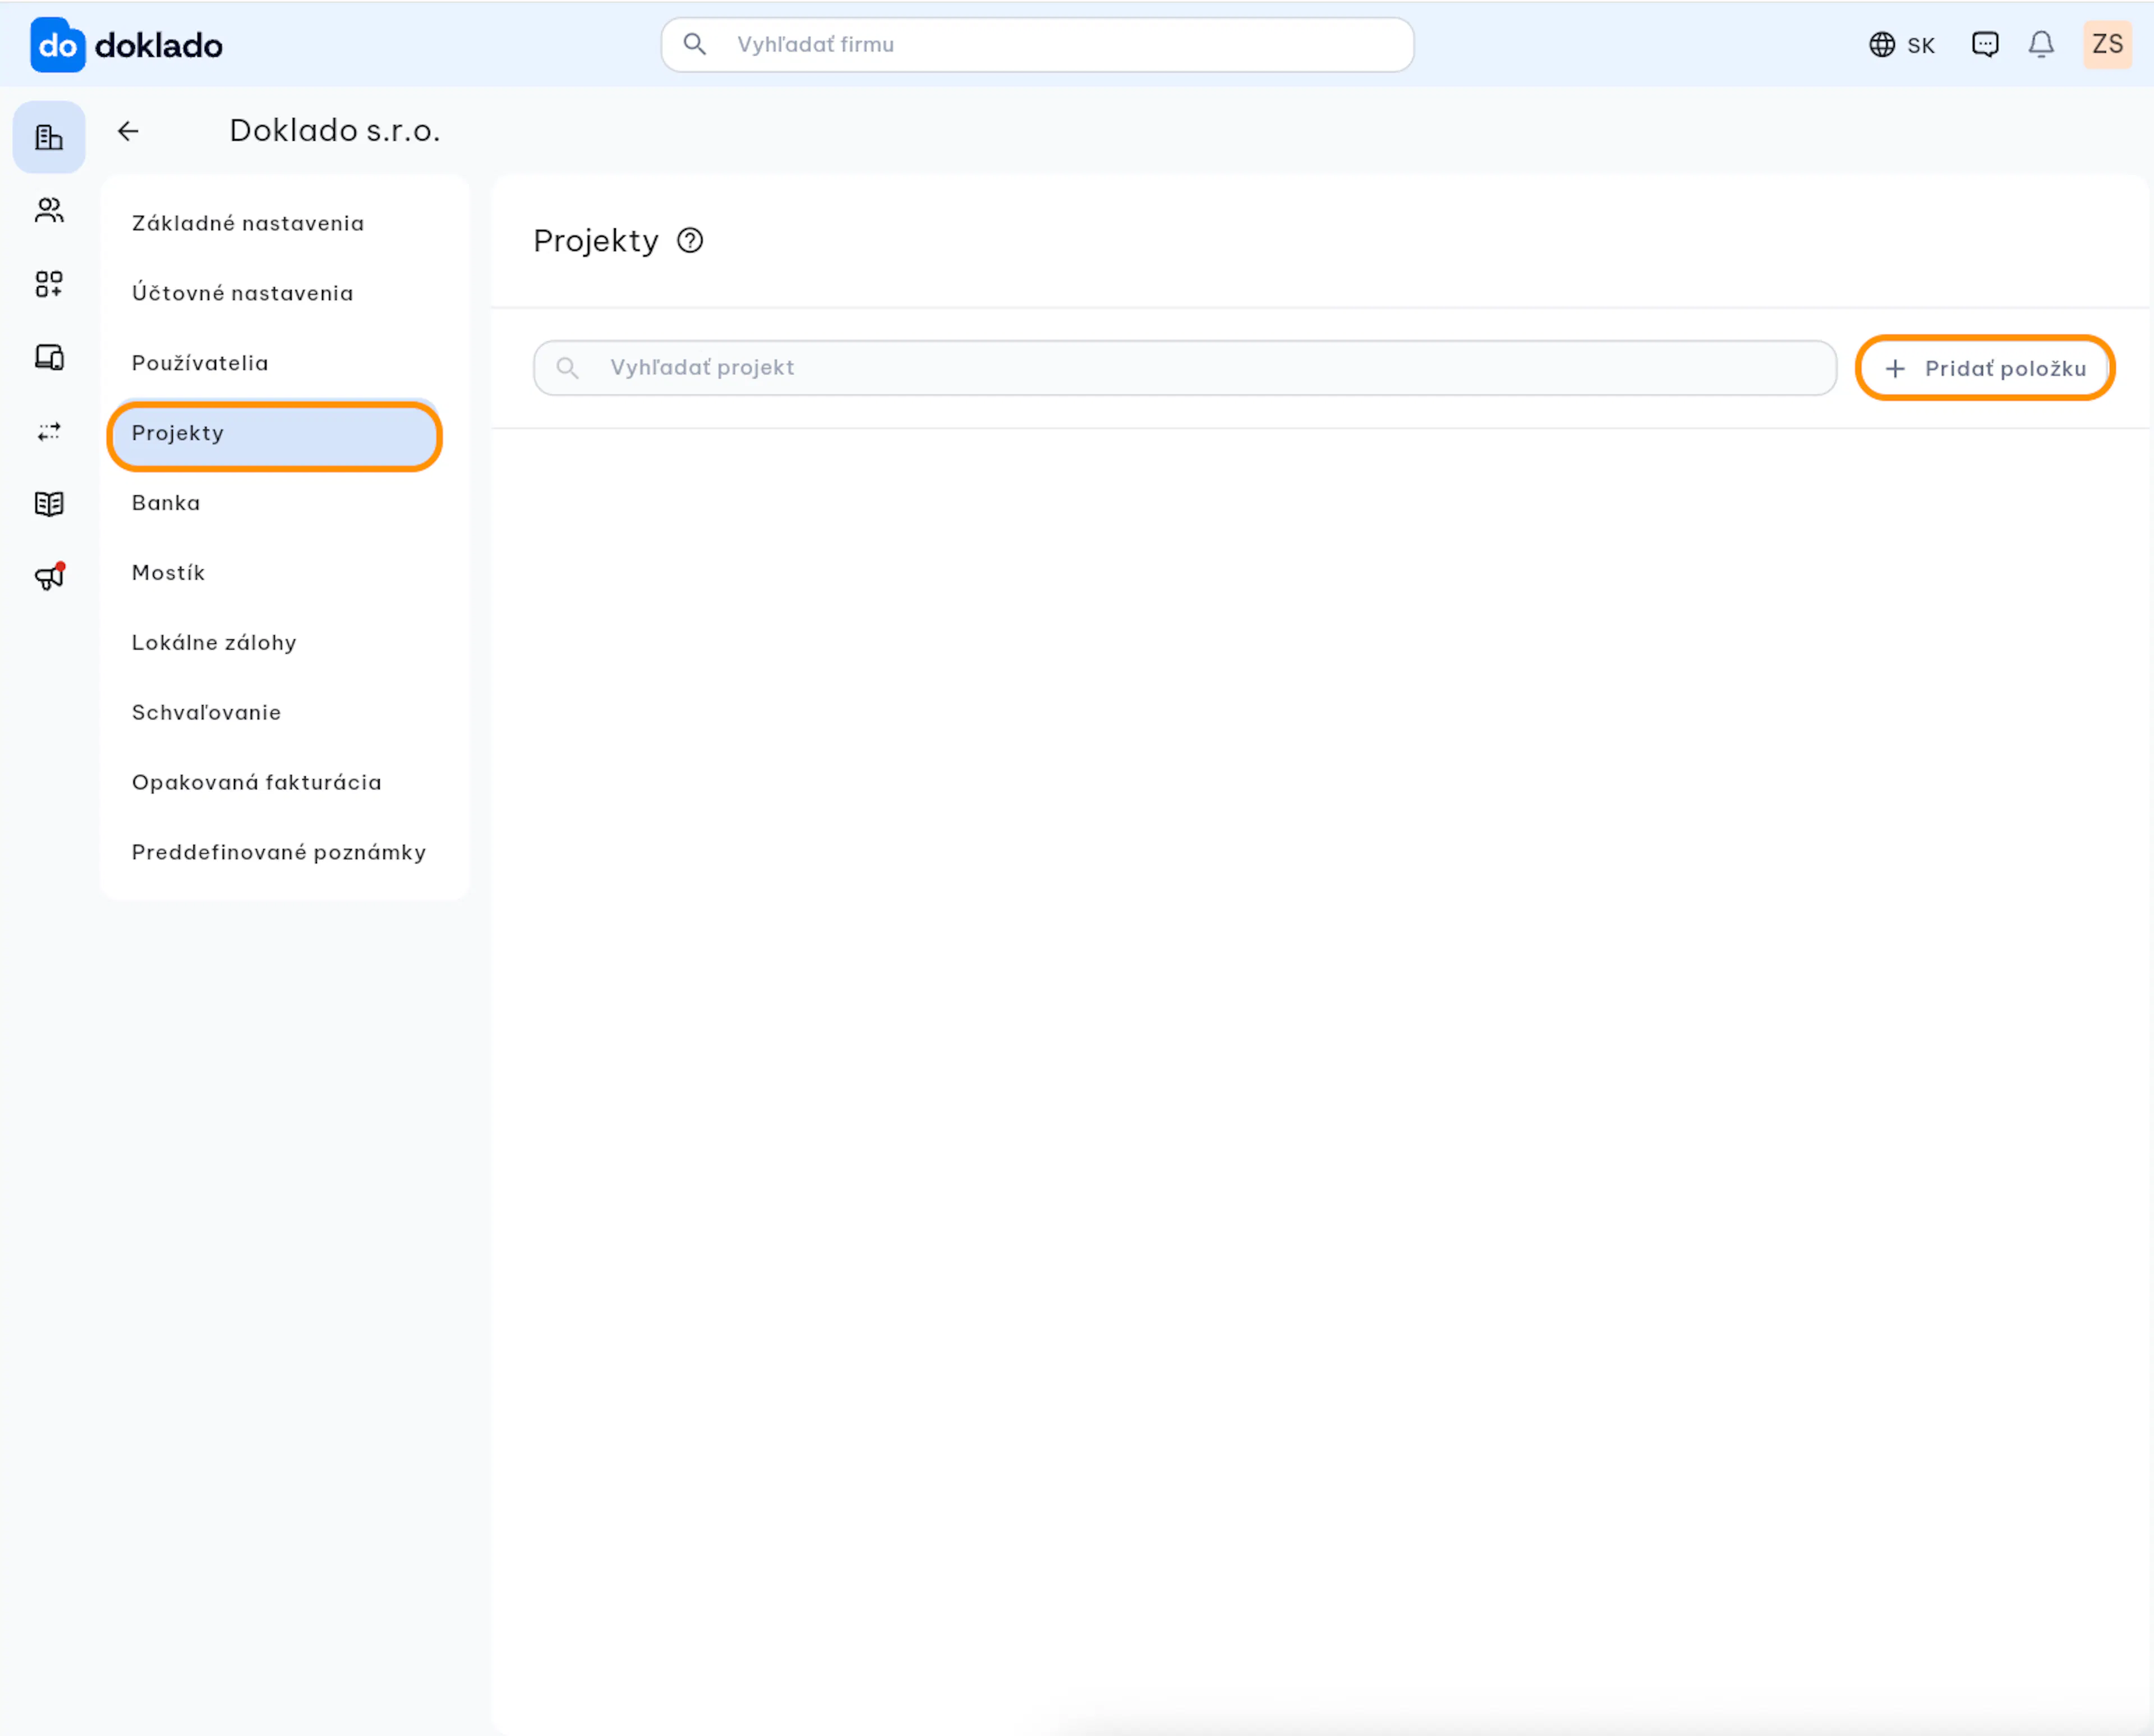Click the Pridať položku button
Image resolution: width=2154 pixels, height=1736 pixels.
pyautogui.click(x=1985, y=368)
